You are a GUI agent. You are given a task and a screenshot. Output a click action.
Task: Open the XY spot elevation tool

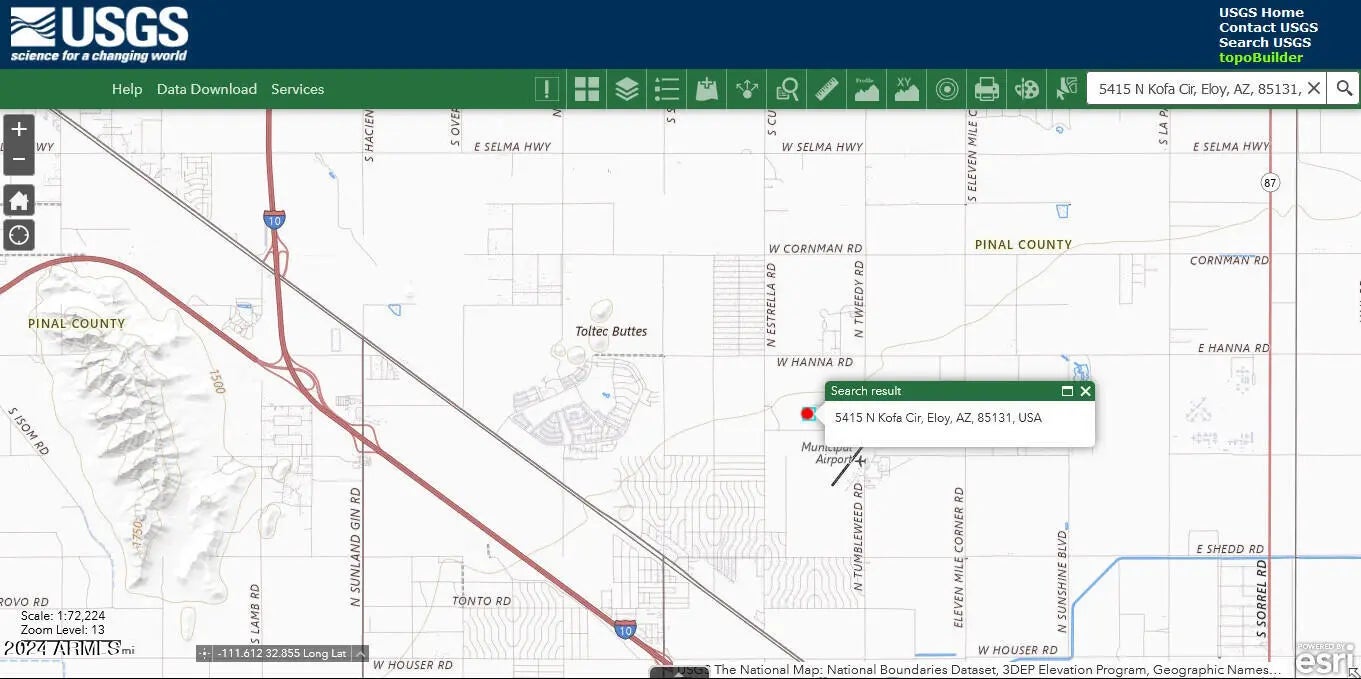click(906, 89)
